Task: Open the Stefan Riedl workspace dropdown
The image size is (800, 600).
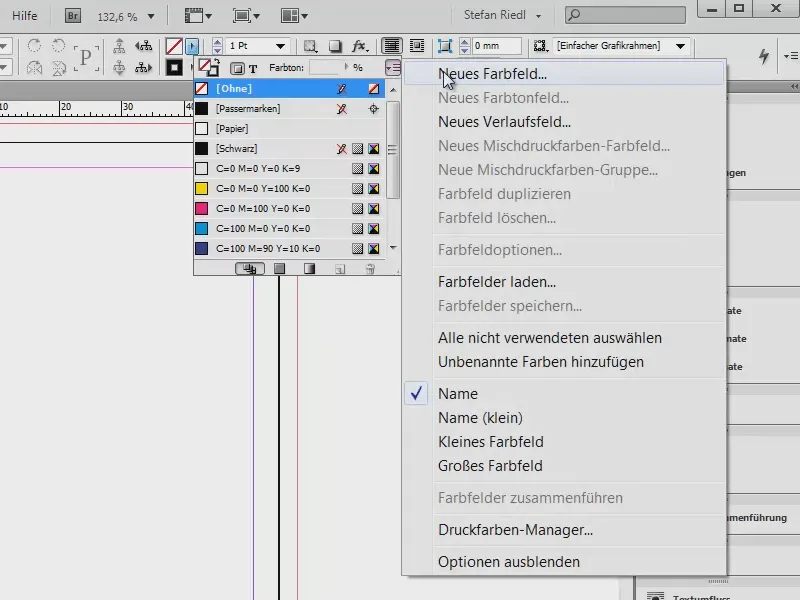Action: coord(502,15)
